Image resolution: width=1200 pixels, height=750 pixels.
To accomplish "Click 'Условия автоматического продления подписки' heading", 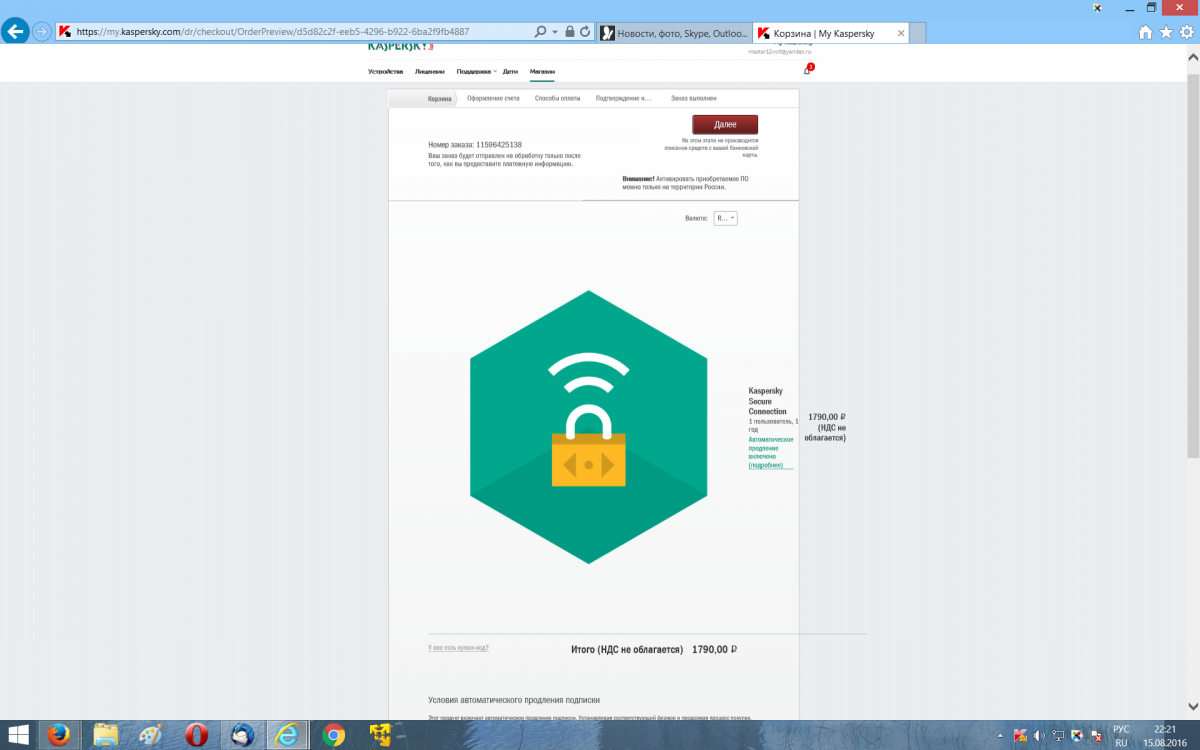I will point(514,700).
